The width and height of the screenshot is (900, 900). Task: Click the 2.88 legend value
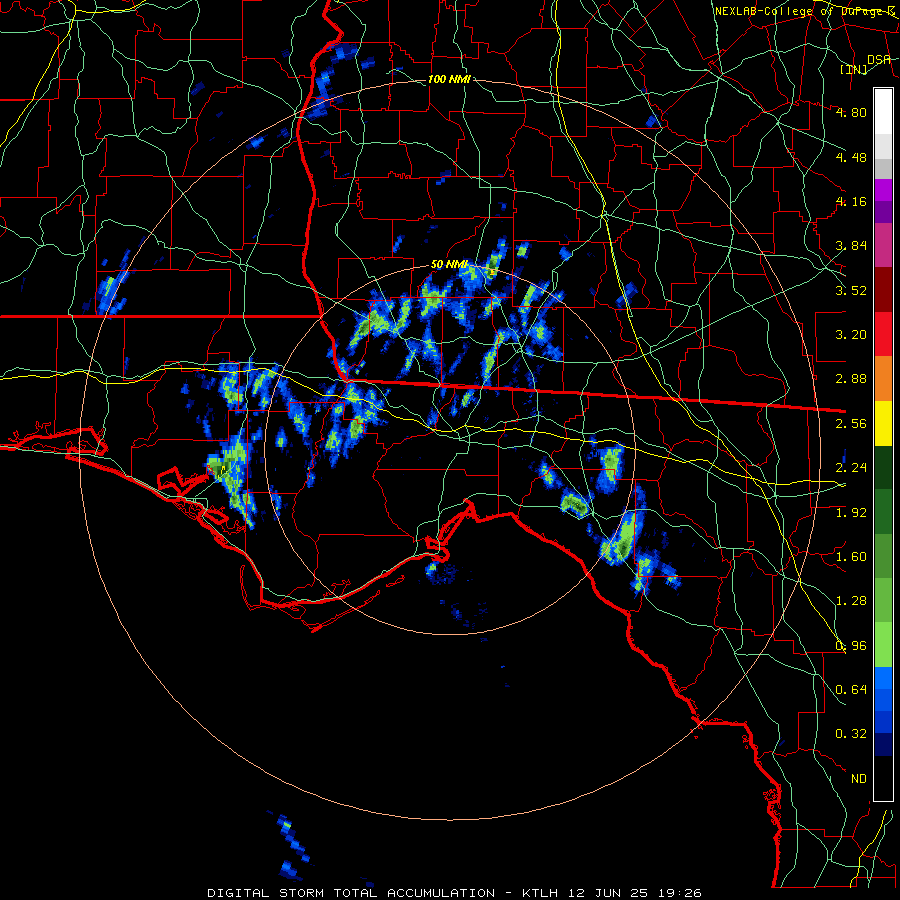[x=851, y=379]
